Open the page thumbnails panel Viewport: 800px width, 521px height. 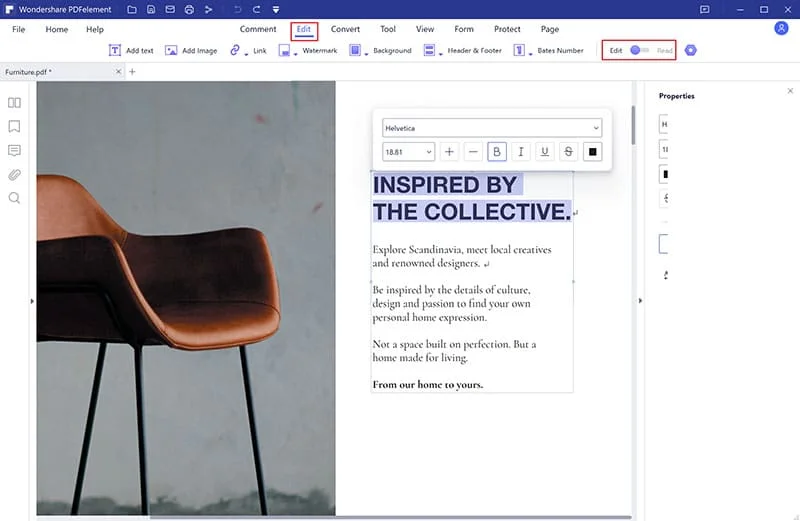[14, 103]
